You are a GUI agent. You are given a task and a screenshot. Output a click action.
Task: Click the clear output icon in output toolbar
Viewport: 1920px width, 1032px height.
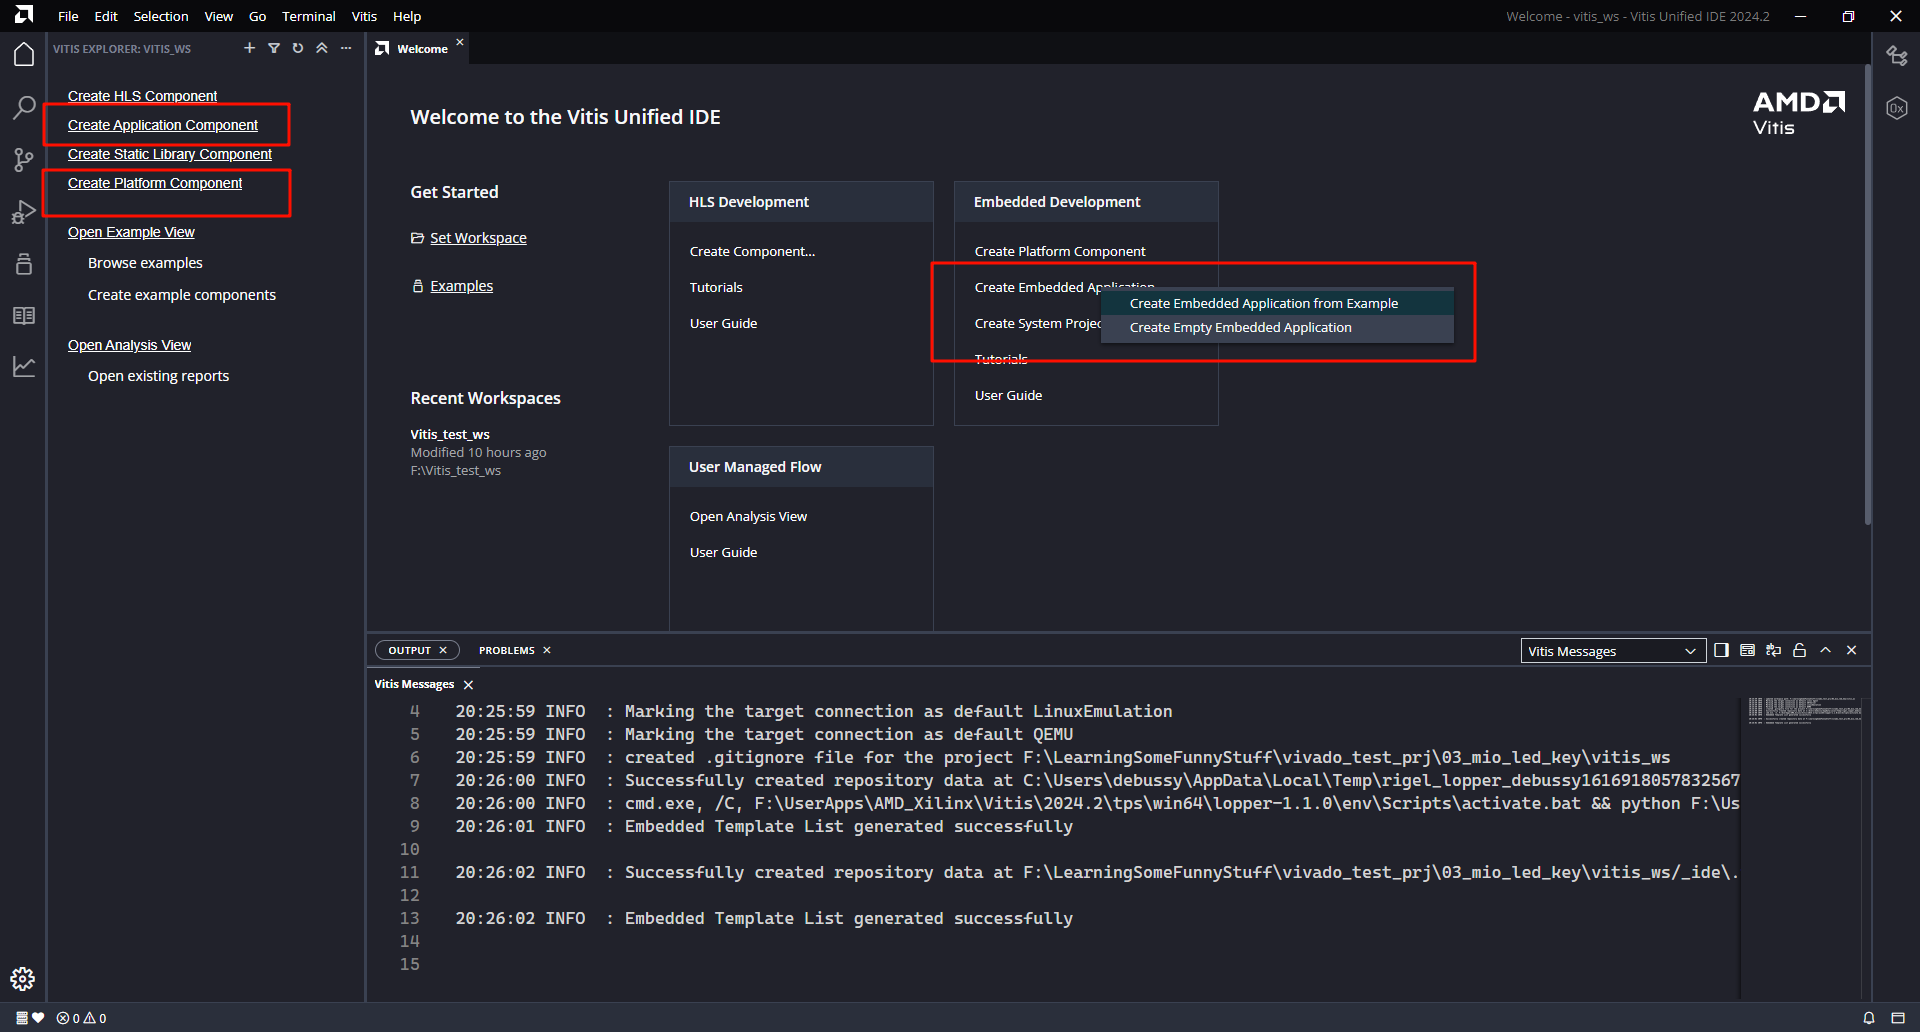1747,650
